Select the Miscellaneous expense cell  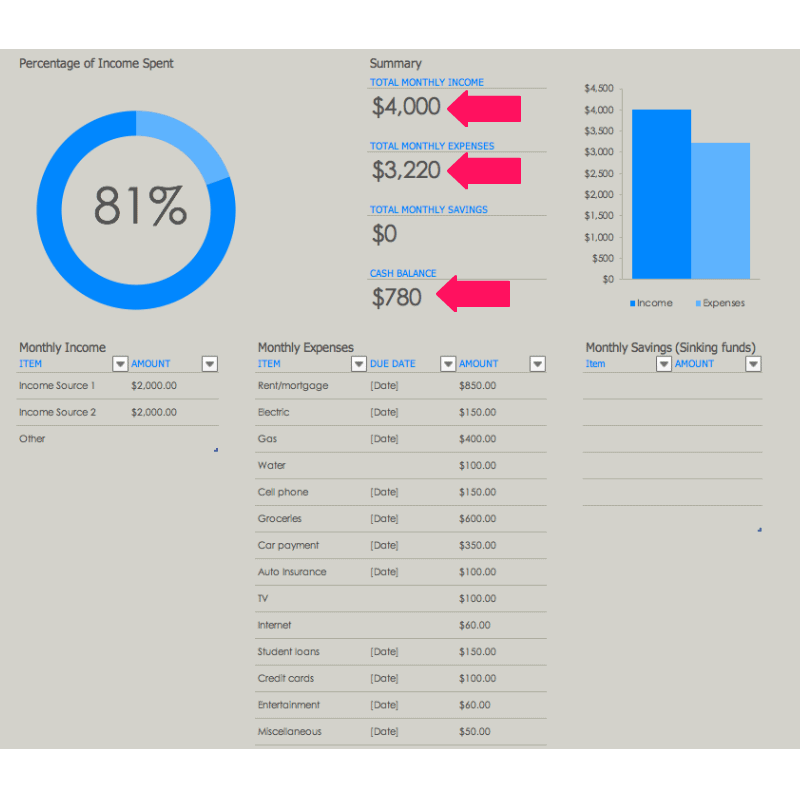pyautogui.click(x=289, y=732)
